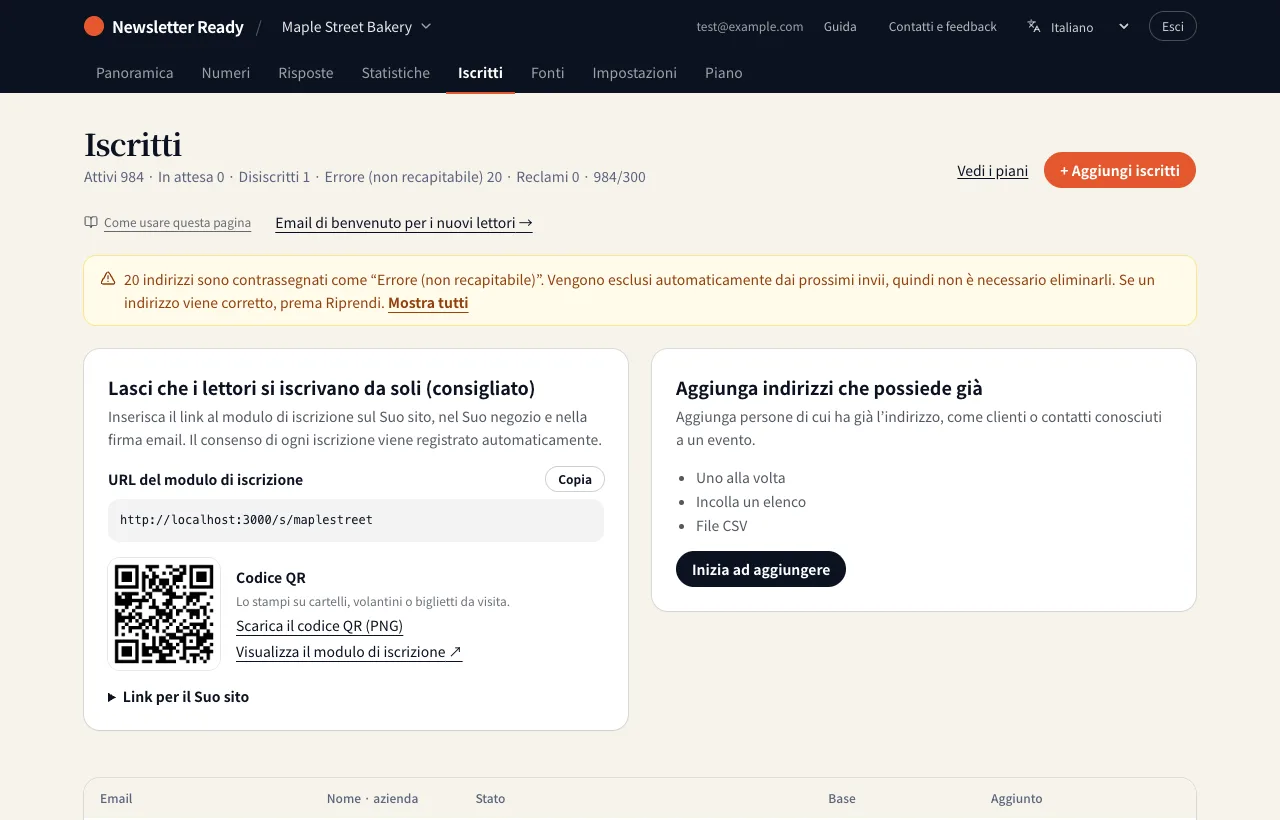The image size is (1280, 820).
Task: Open the Impostazioni tab
Action: [x=634, y=73]
